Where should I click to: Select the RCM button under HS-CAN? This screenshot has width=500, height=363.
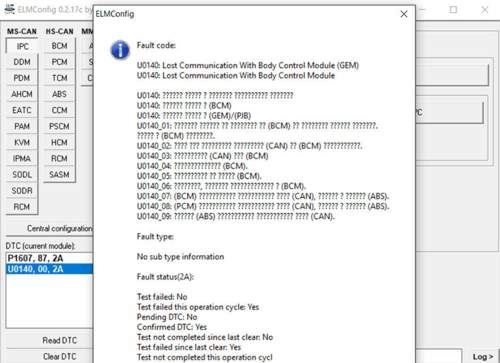click(60, 159)
